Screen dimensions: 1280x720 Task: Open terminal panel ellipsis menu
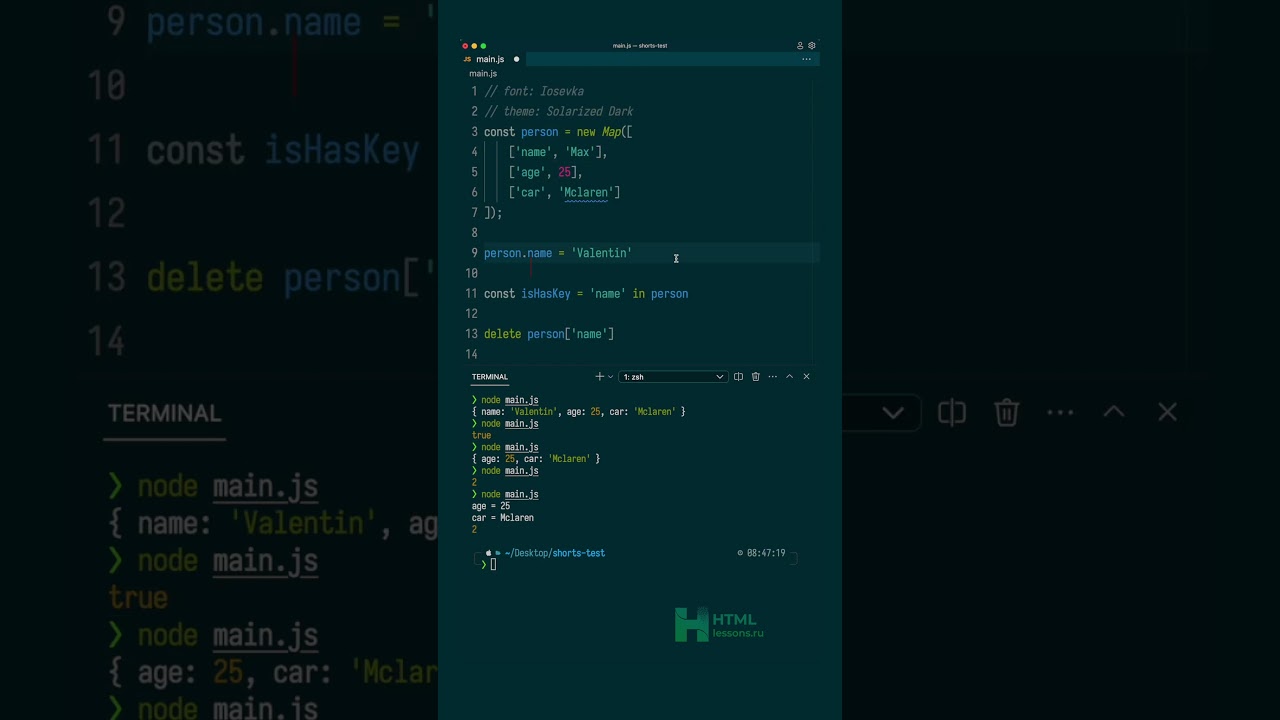point(772,377)
